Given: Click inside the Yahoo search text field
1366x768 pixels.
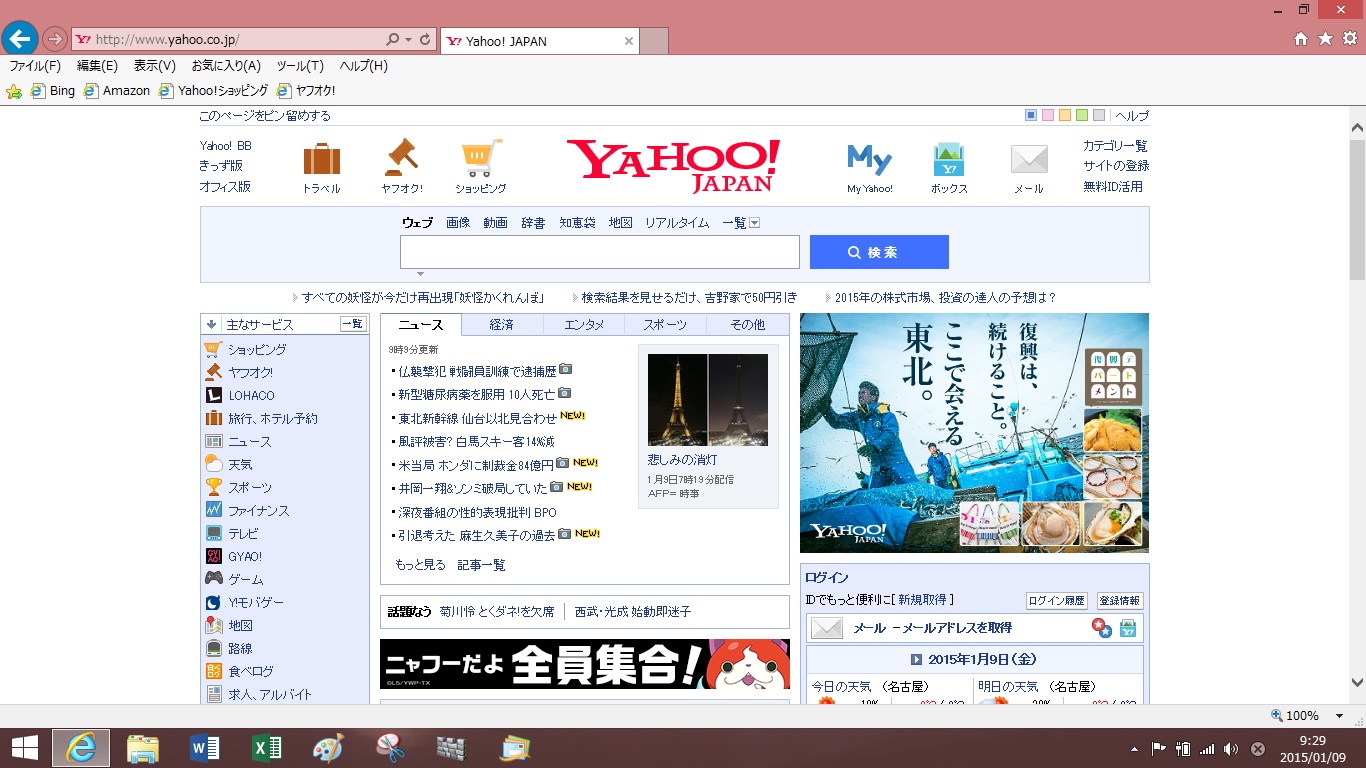Looking at the screenshot, I should tap(599, 252).
